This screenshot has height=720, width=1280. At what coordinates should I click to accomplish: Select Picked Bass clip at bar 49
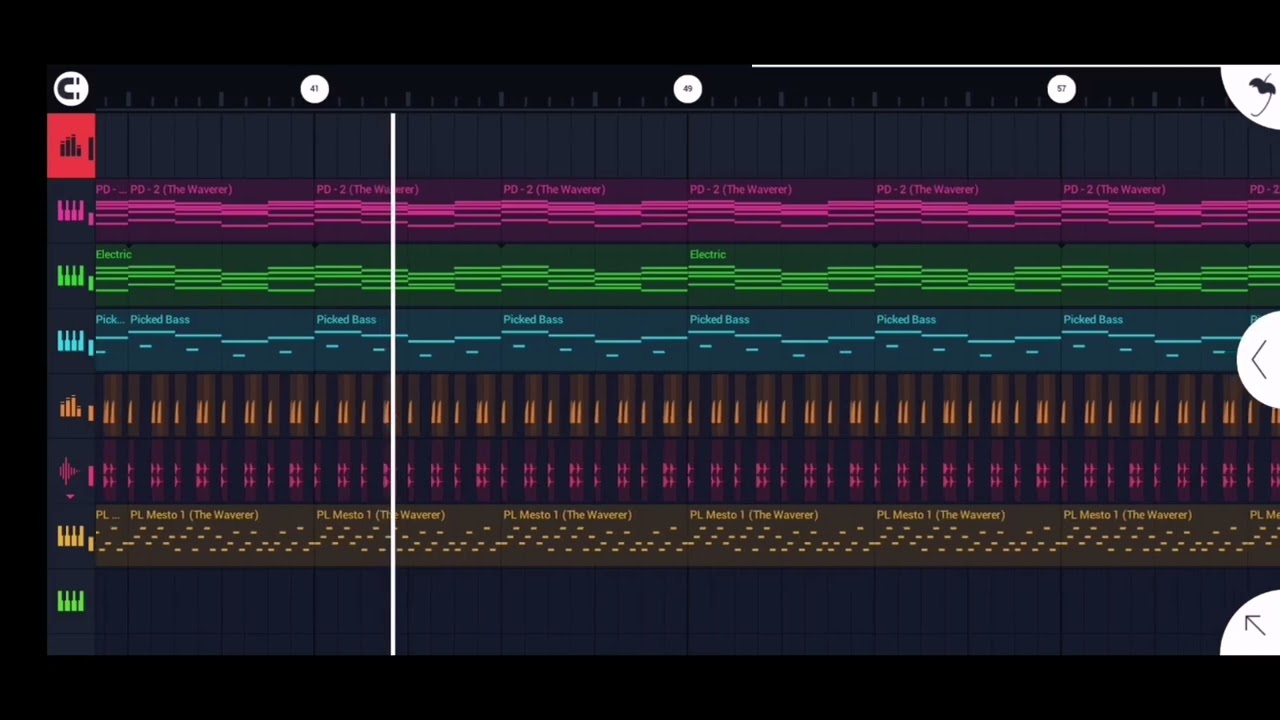click(x=781, y=341)
